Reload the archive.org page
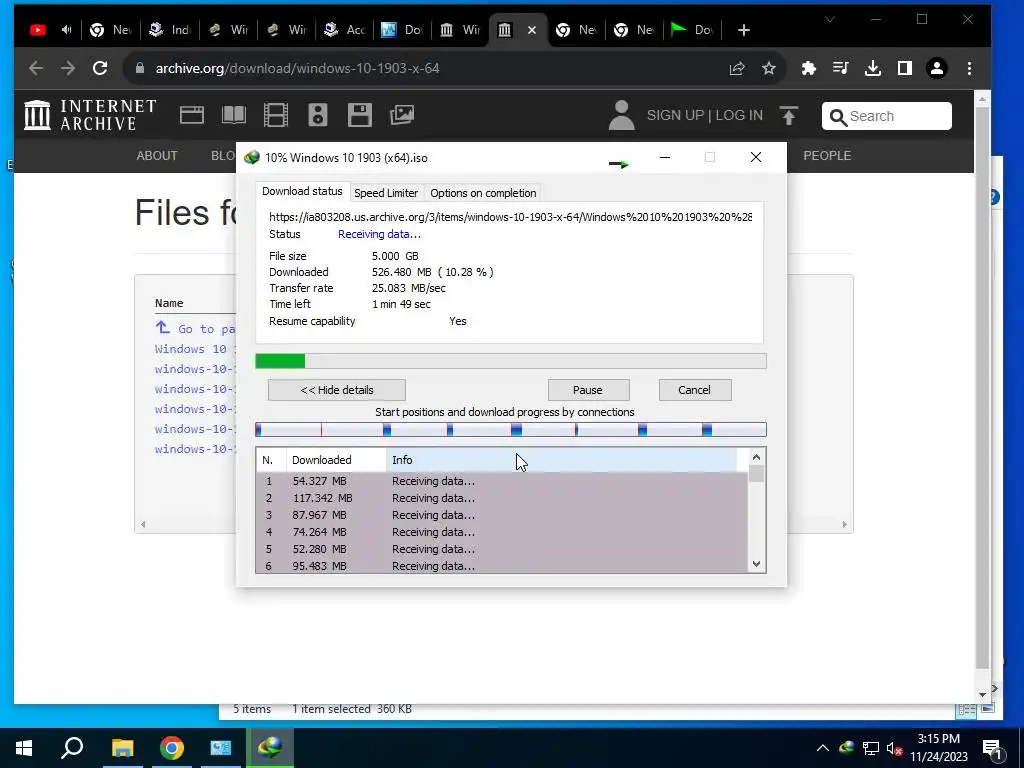This screenshot has width=1024, height=768. (100, 68)
